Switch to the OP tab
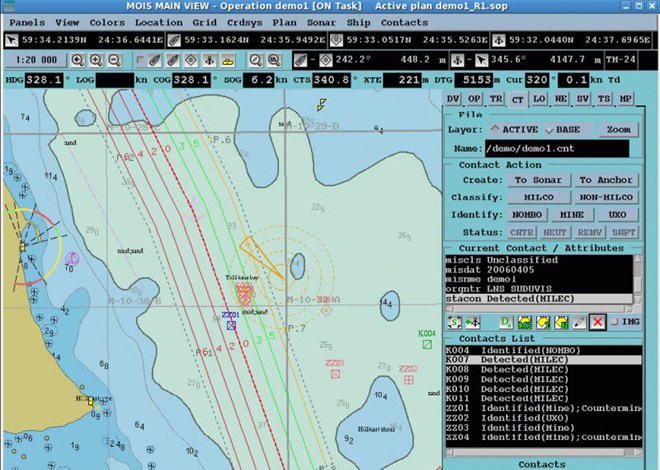Image resolution: width=660 pixels, height=470 pixels. coord(474,99)
